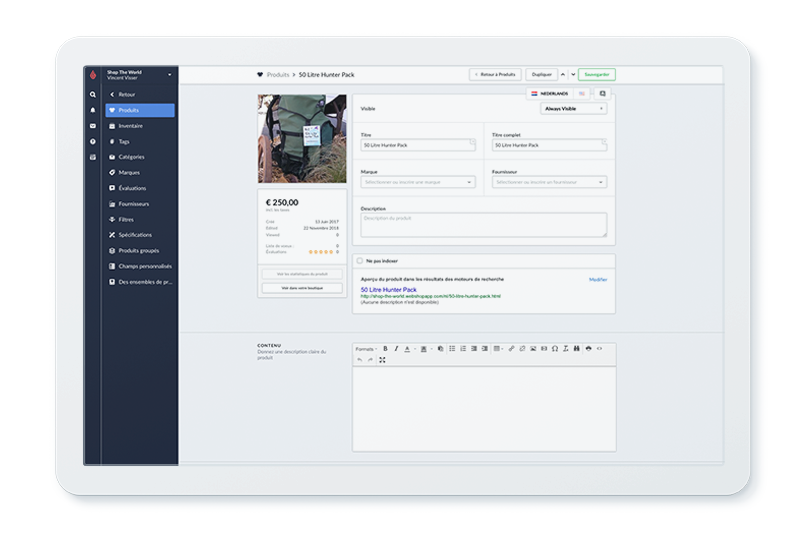Screen dimensions: 800x550
Task: Open the calendar icon in the sidebar
Action: coord(93,157)
